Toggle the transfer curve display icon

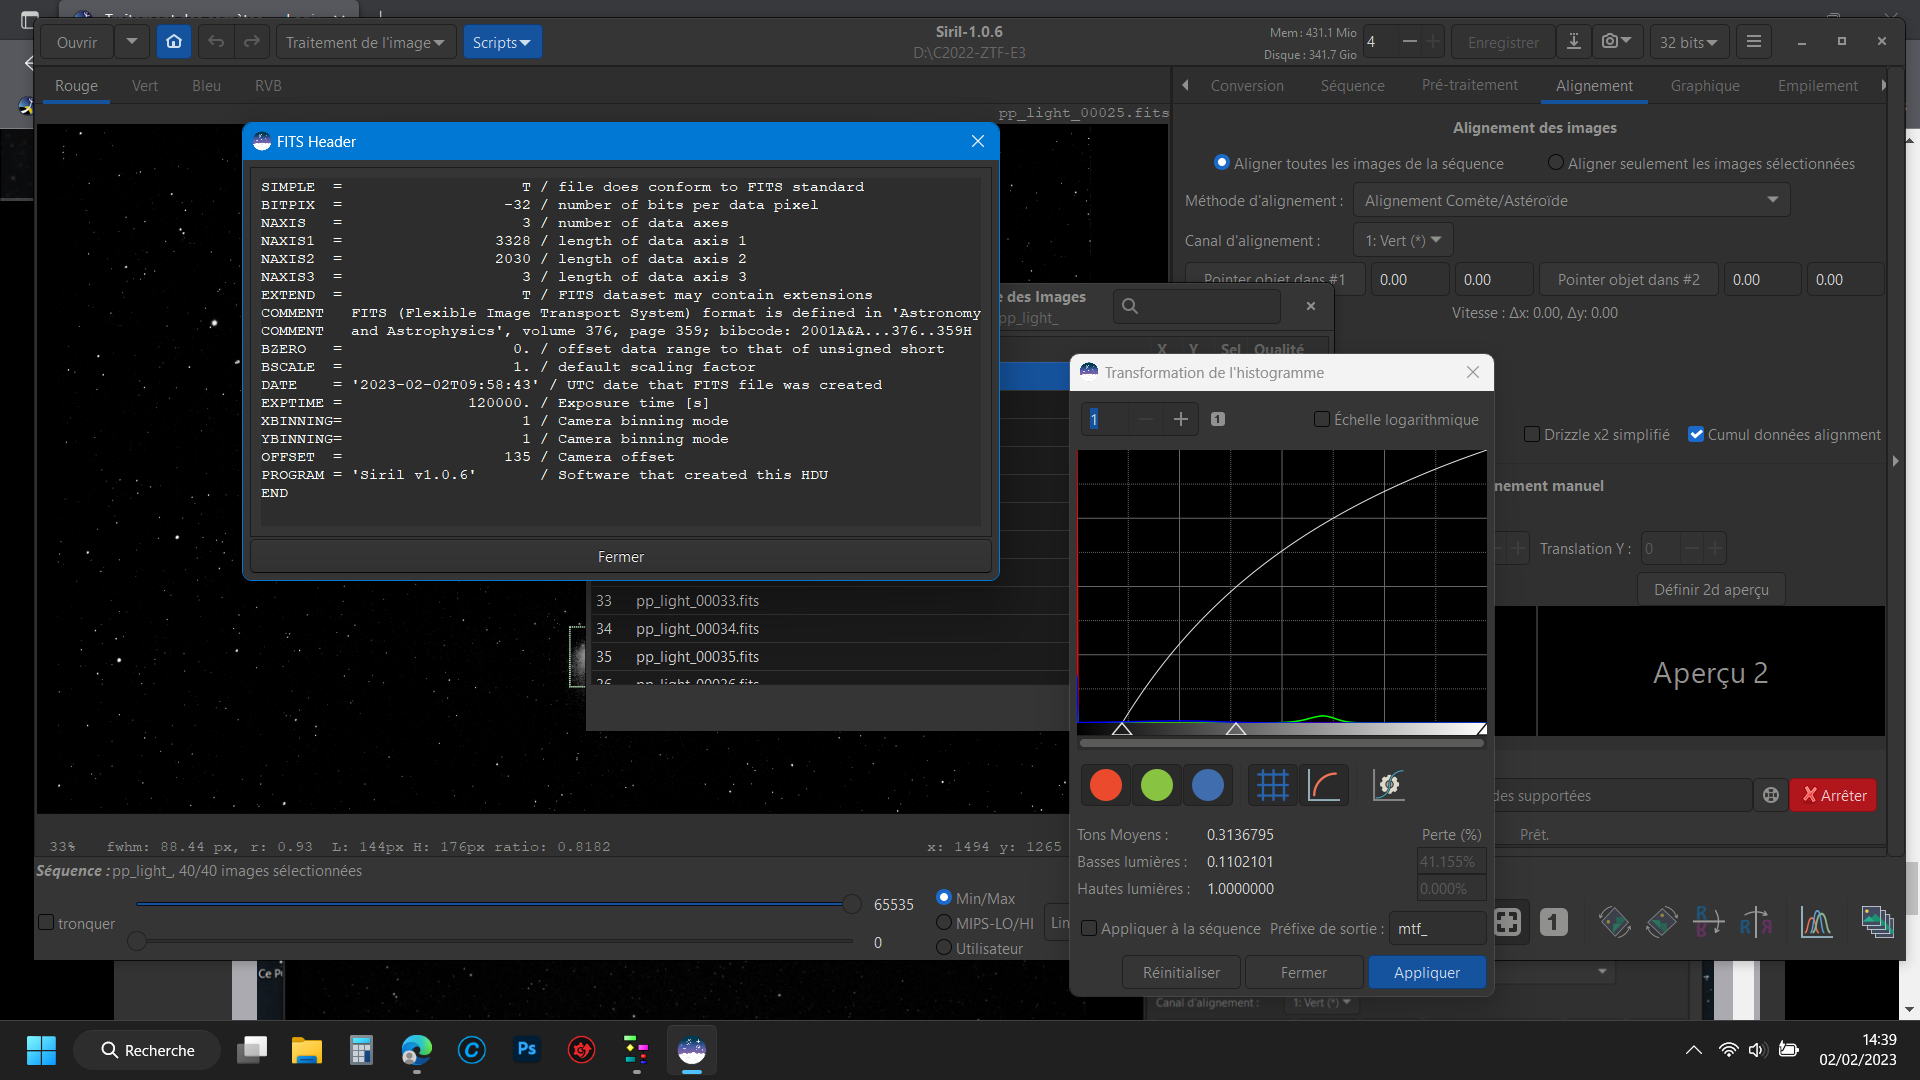pyautogui.click(x=1324, y=786)
